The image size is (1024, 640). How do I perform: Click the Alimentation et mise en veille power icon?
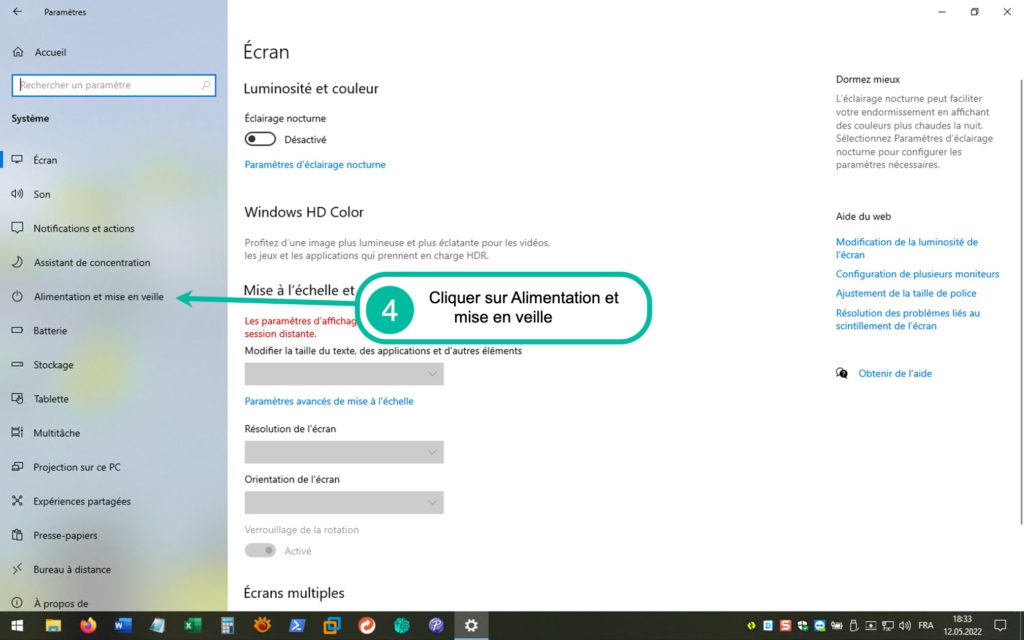point(17,297)
